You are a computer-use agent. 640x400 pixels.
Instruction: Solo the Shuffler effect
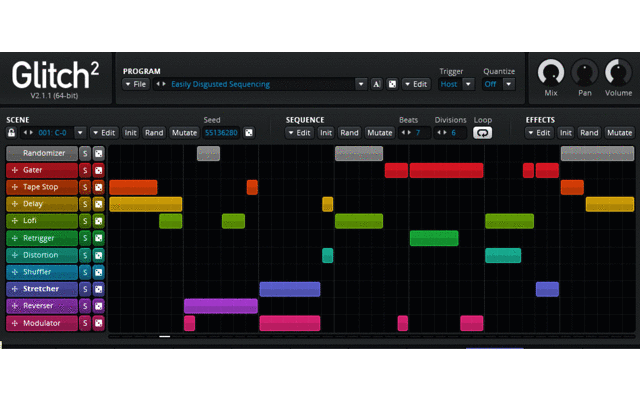click(x=85, y=272)
